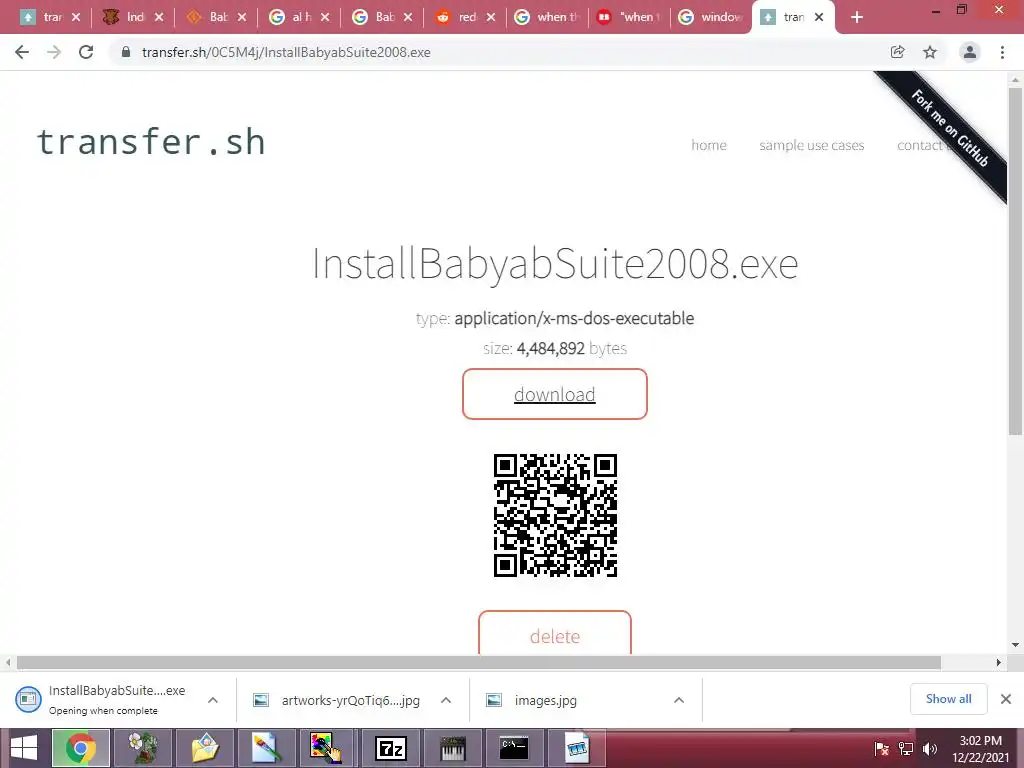Expand options for images.jpg download
Screen dimensions: 1024x768
[x=679, y=700]
